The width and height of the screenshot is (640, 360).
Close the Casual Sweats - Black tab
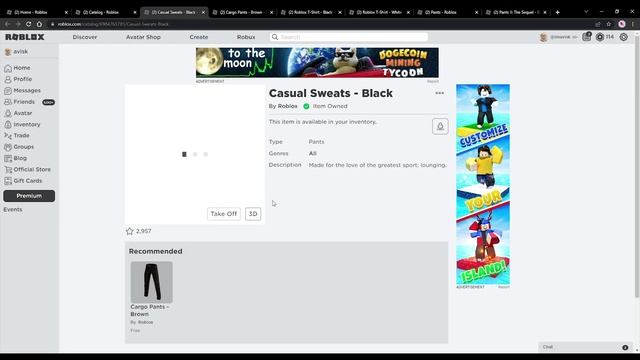click(x=203, y=12)
